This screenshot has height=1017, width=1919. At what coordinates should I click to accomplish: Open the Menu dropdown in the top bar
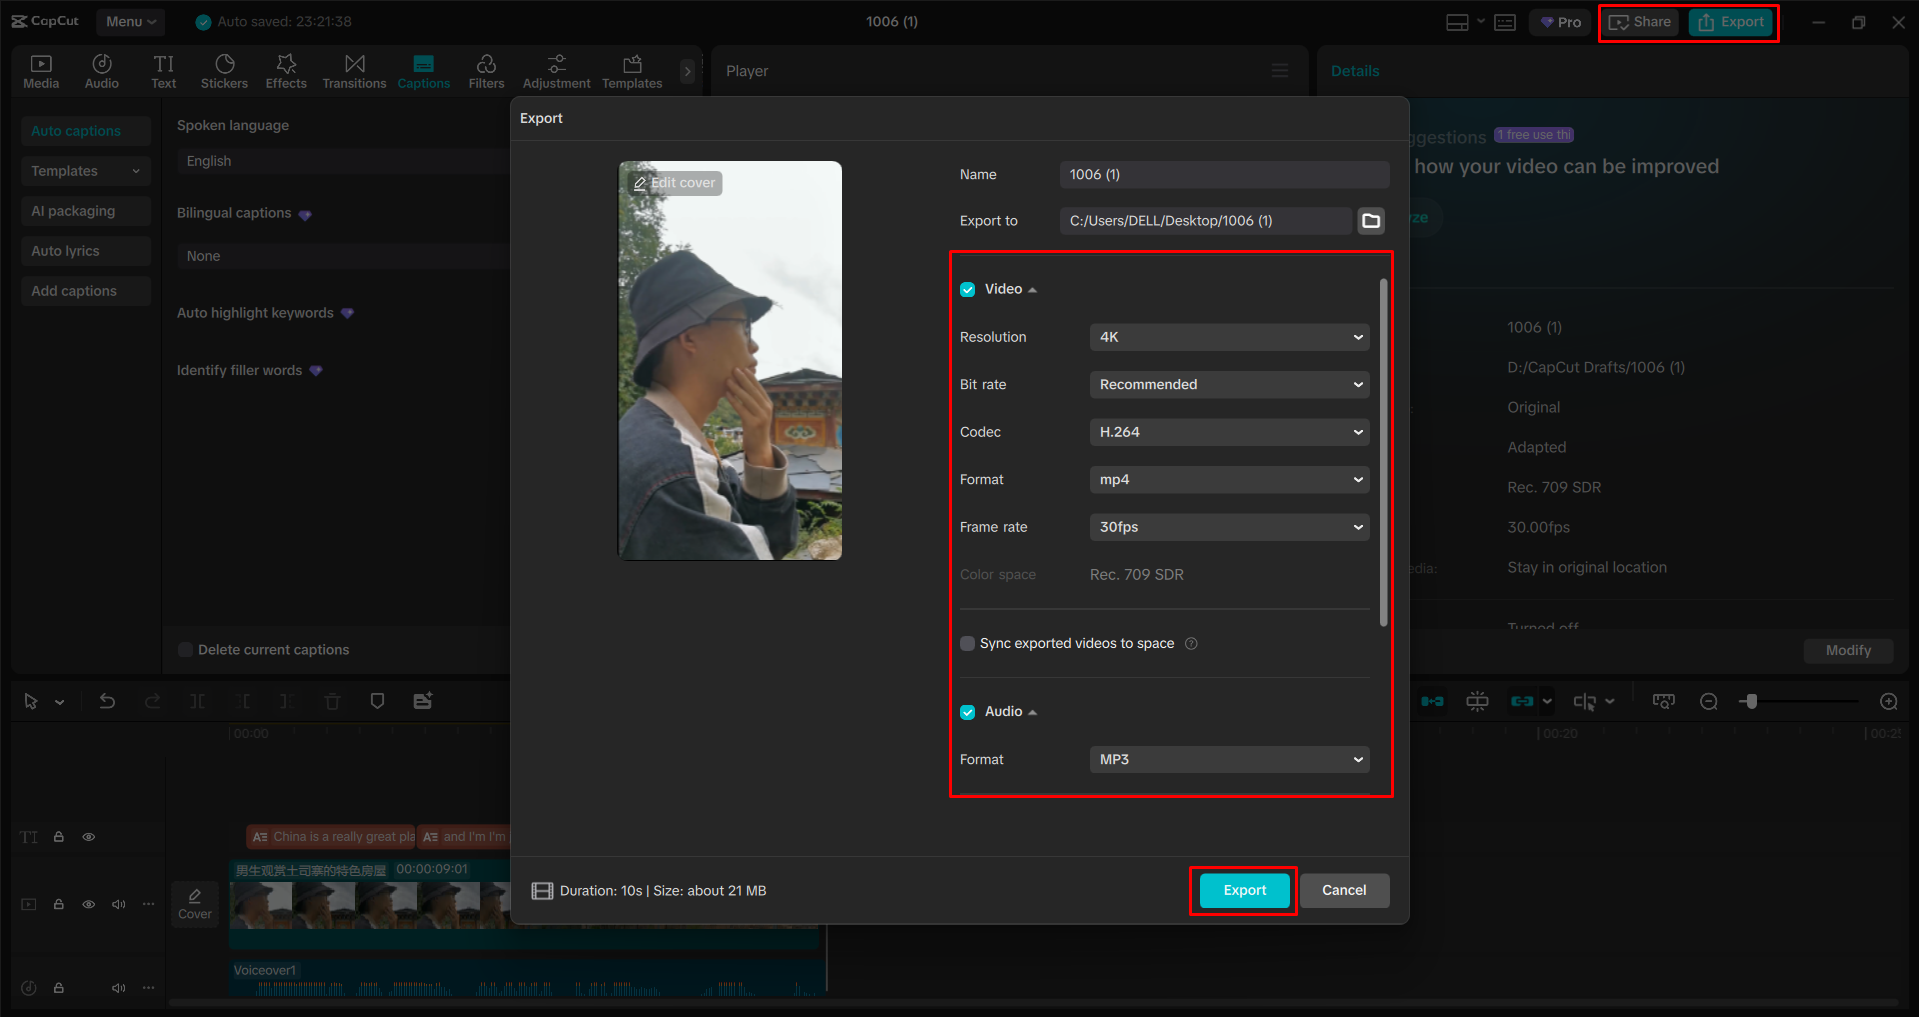coord(130,21)
